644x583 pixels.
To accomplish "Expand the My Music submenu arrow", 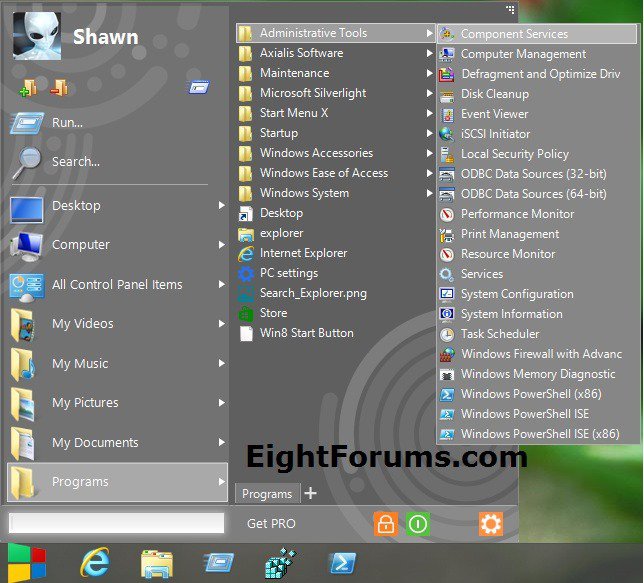I will coord(222,363).
